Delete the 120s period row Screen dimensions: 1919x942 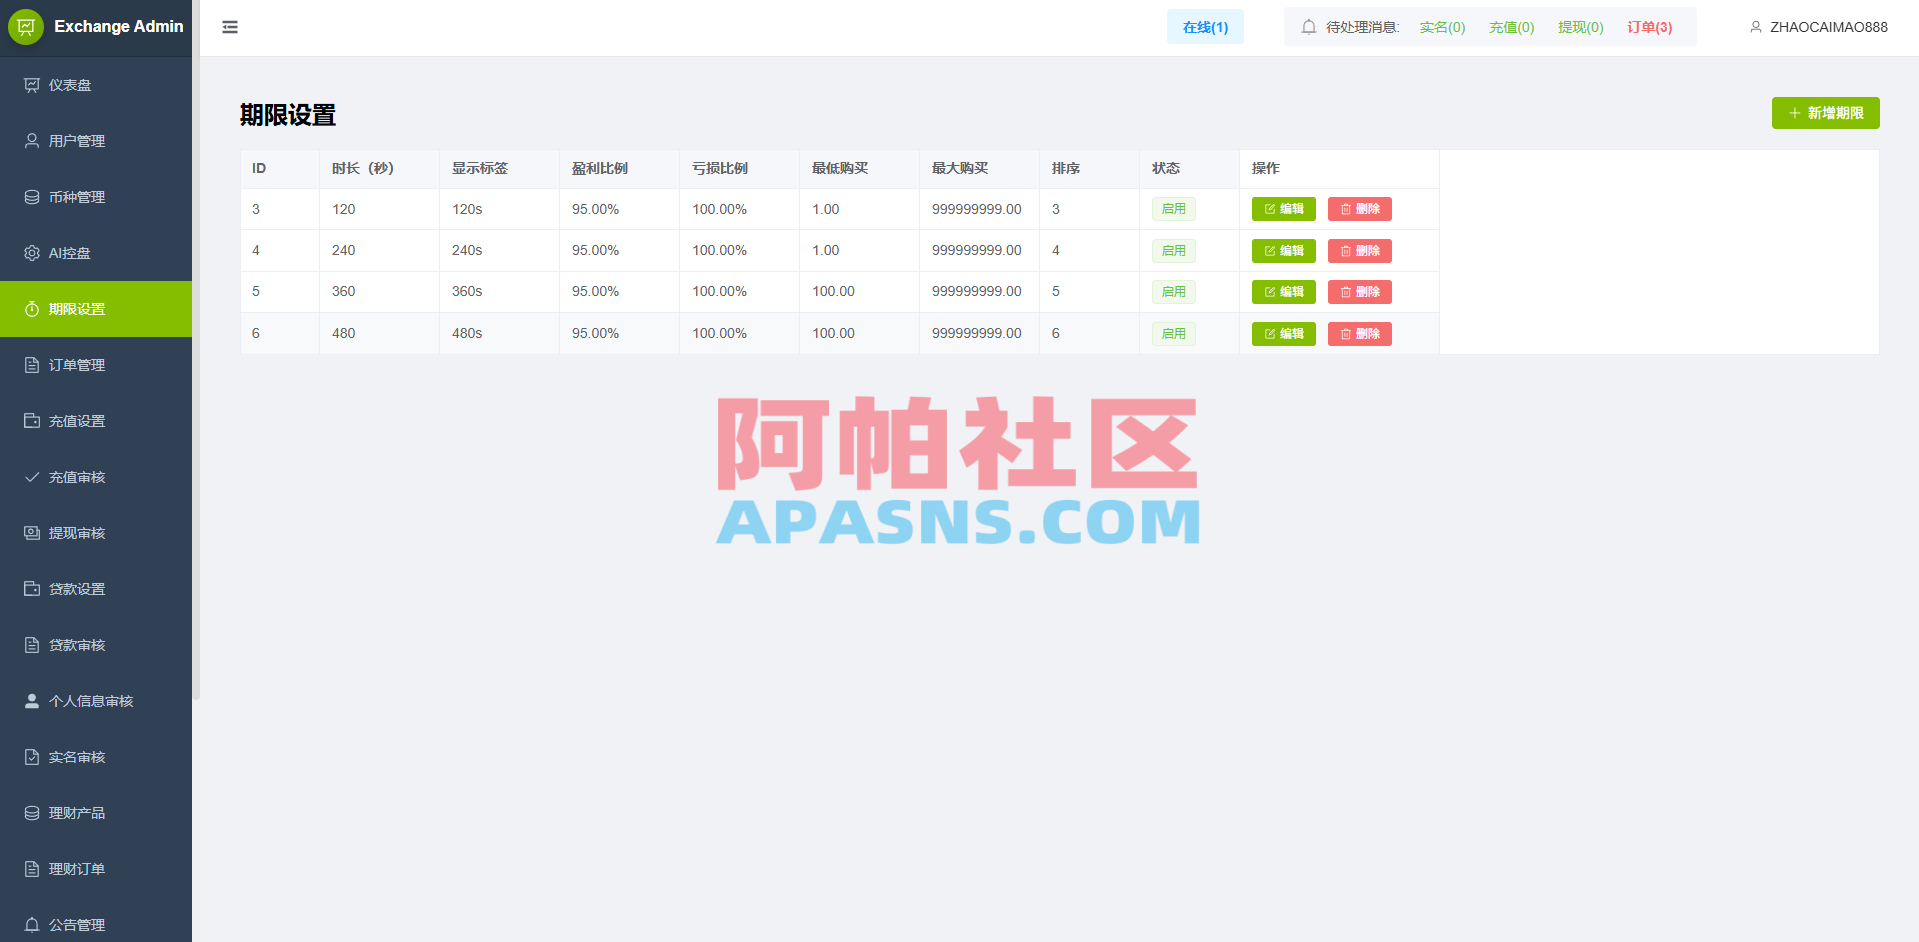[x=1359, y=209]
